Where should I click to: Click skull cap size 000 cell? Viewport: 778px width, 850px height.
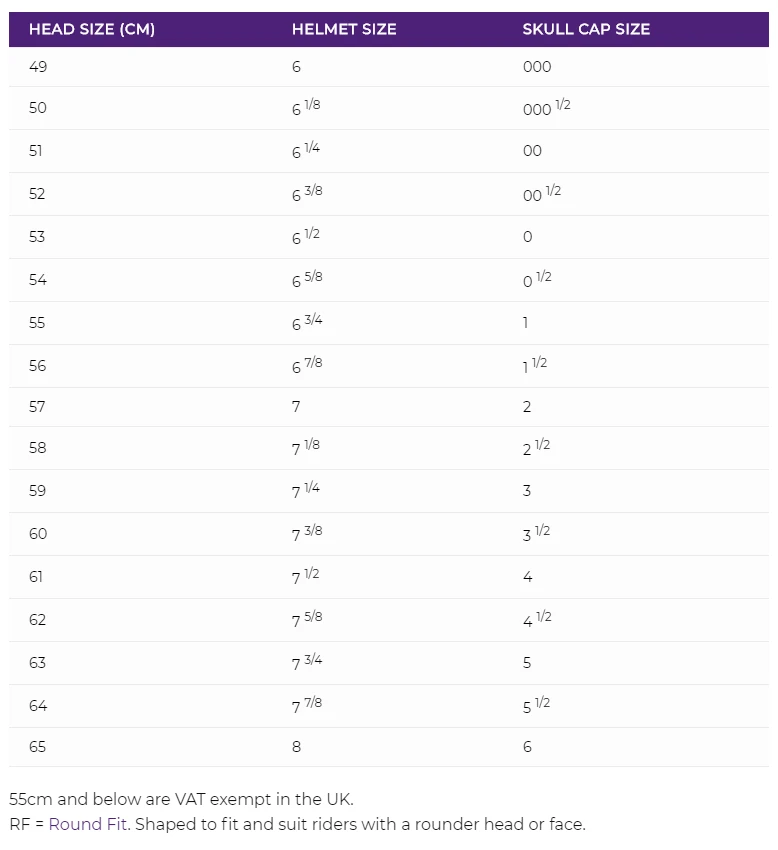[x=537, y=67]
